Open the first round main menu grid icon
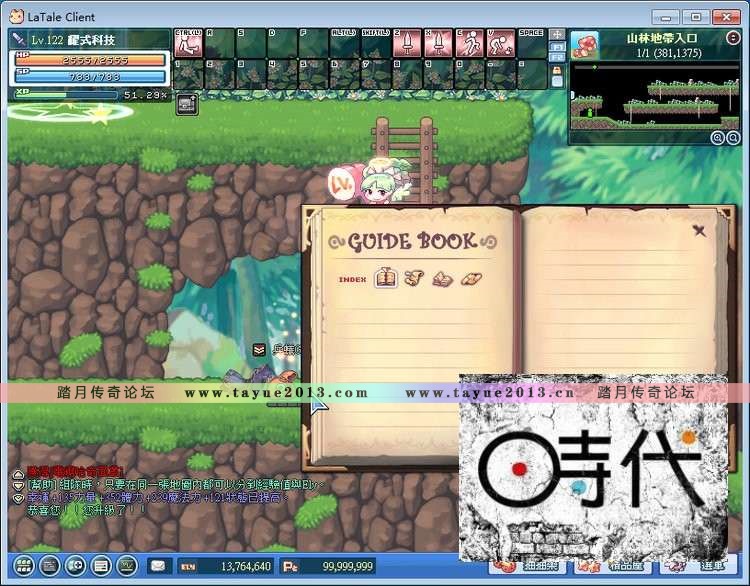This screenshot has height=586, width=750. (x=23, y=566)
